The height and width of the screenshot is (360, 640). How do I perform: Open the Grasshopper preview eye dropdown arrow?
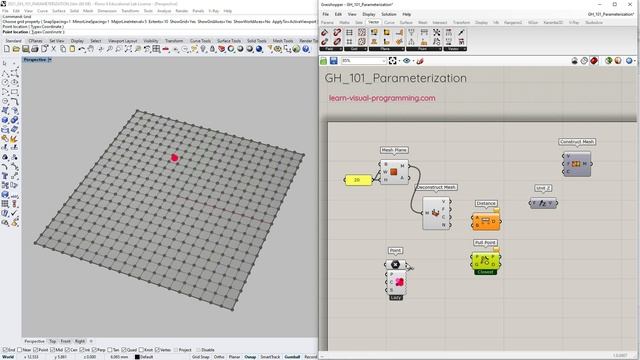(x=413, y=61)
